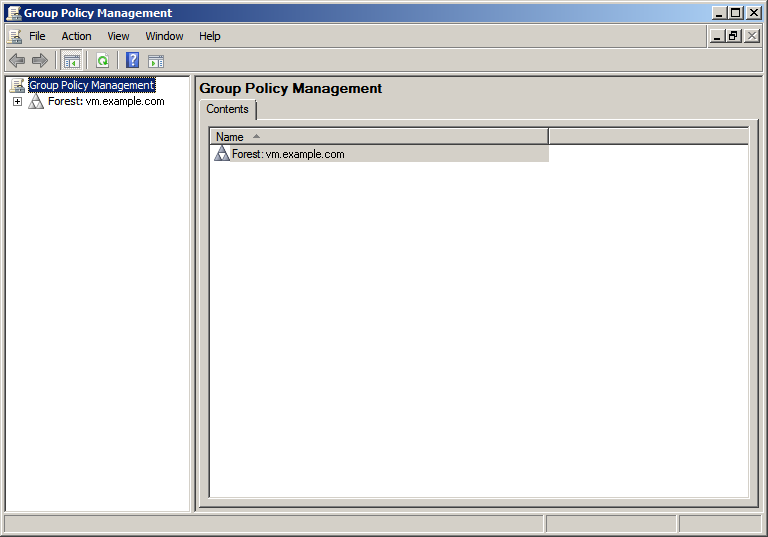
Task: Restore the inner MDI child window
Action: pos(734,36)
